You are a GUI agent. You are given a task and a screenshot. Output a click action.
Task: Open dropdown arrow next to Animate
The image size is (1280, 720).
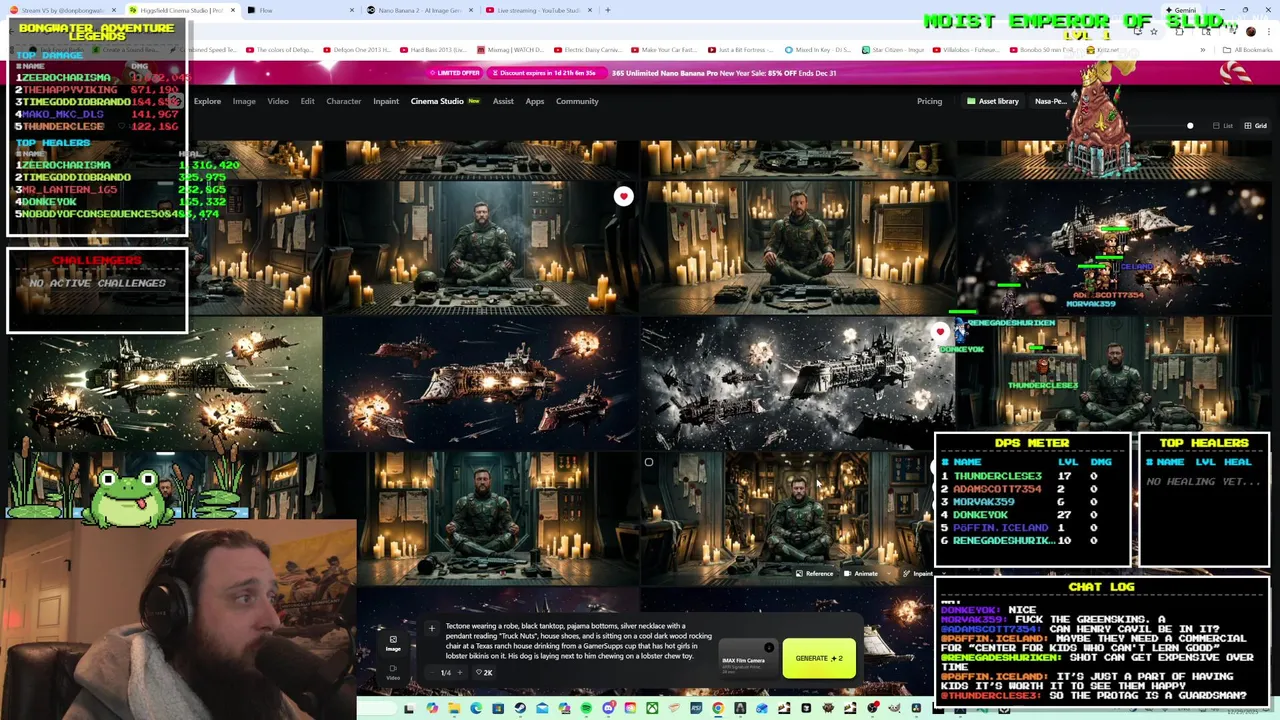pos(888,574)
